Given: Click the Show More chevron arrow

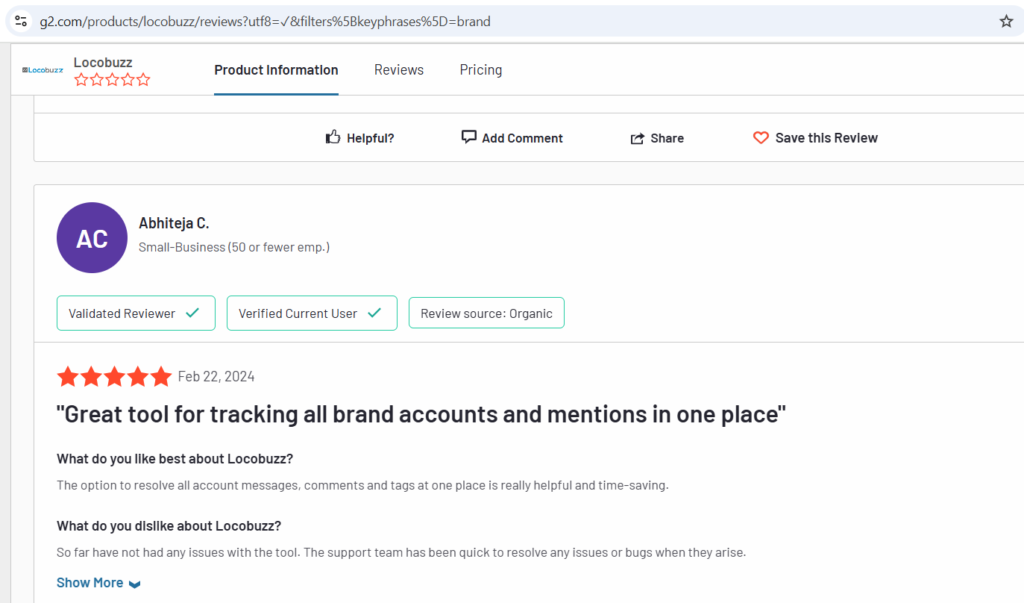Looking at the screenshot, I should pyautogui.click(x=135, y=584).
